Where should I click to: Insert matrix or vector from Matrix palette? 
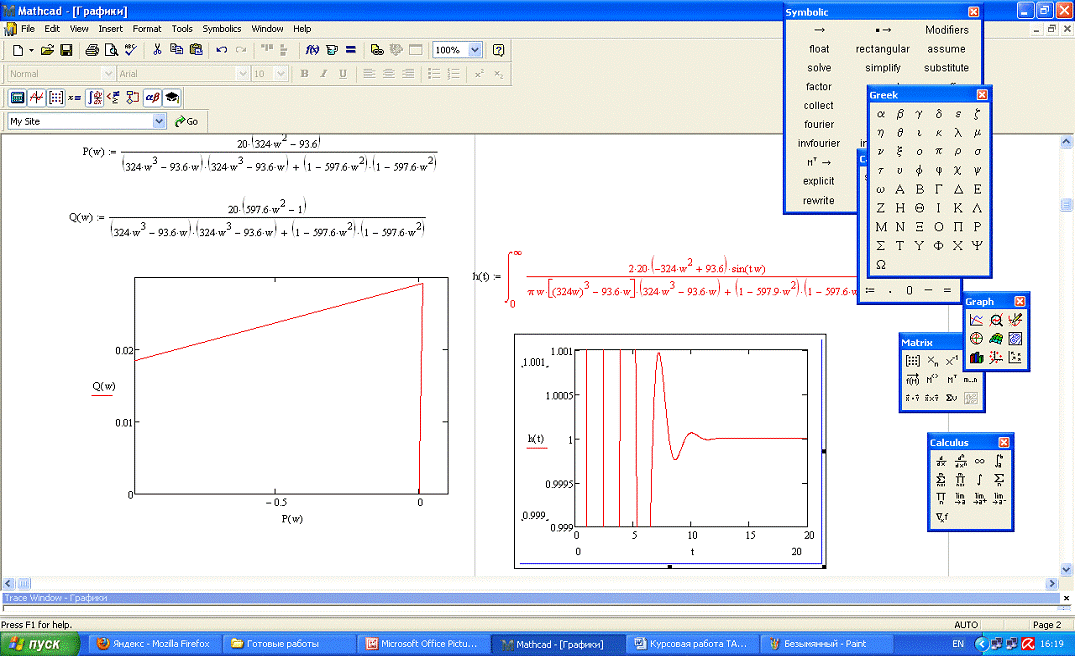pyautogui.click(x=912, y=361)
